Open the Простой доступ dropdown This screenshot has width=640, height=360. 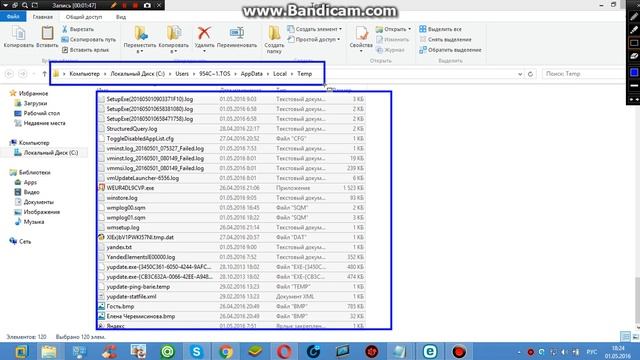coord(313,39)
